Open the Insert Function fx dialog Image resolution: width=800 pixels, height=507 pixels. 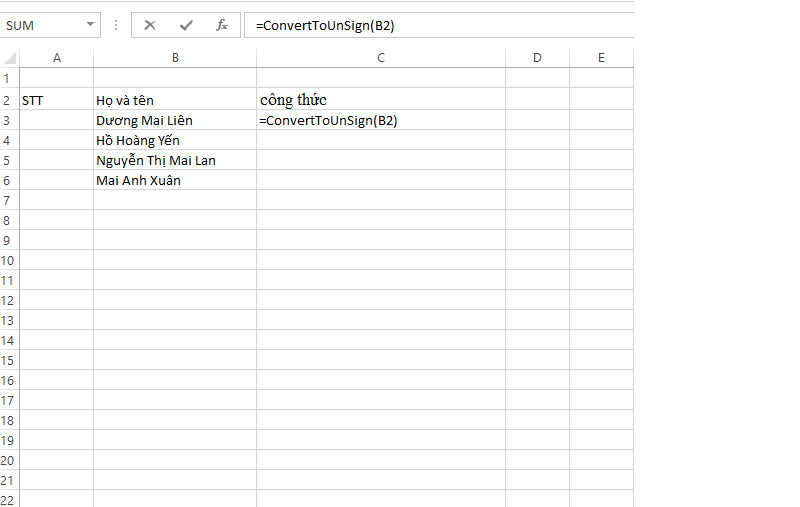(222, 26)
